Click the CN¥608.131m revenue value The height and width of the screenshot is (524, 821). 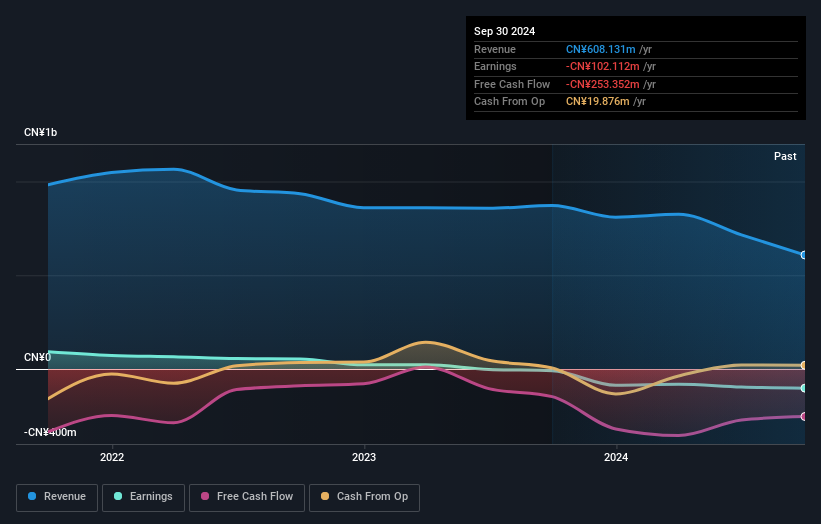[601, 49]
